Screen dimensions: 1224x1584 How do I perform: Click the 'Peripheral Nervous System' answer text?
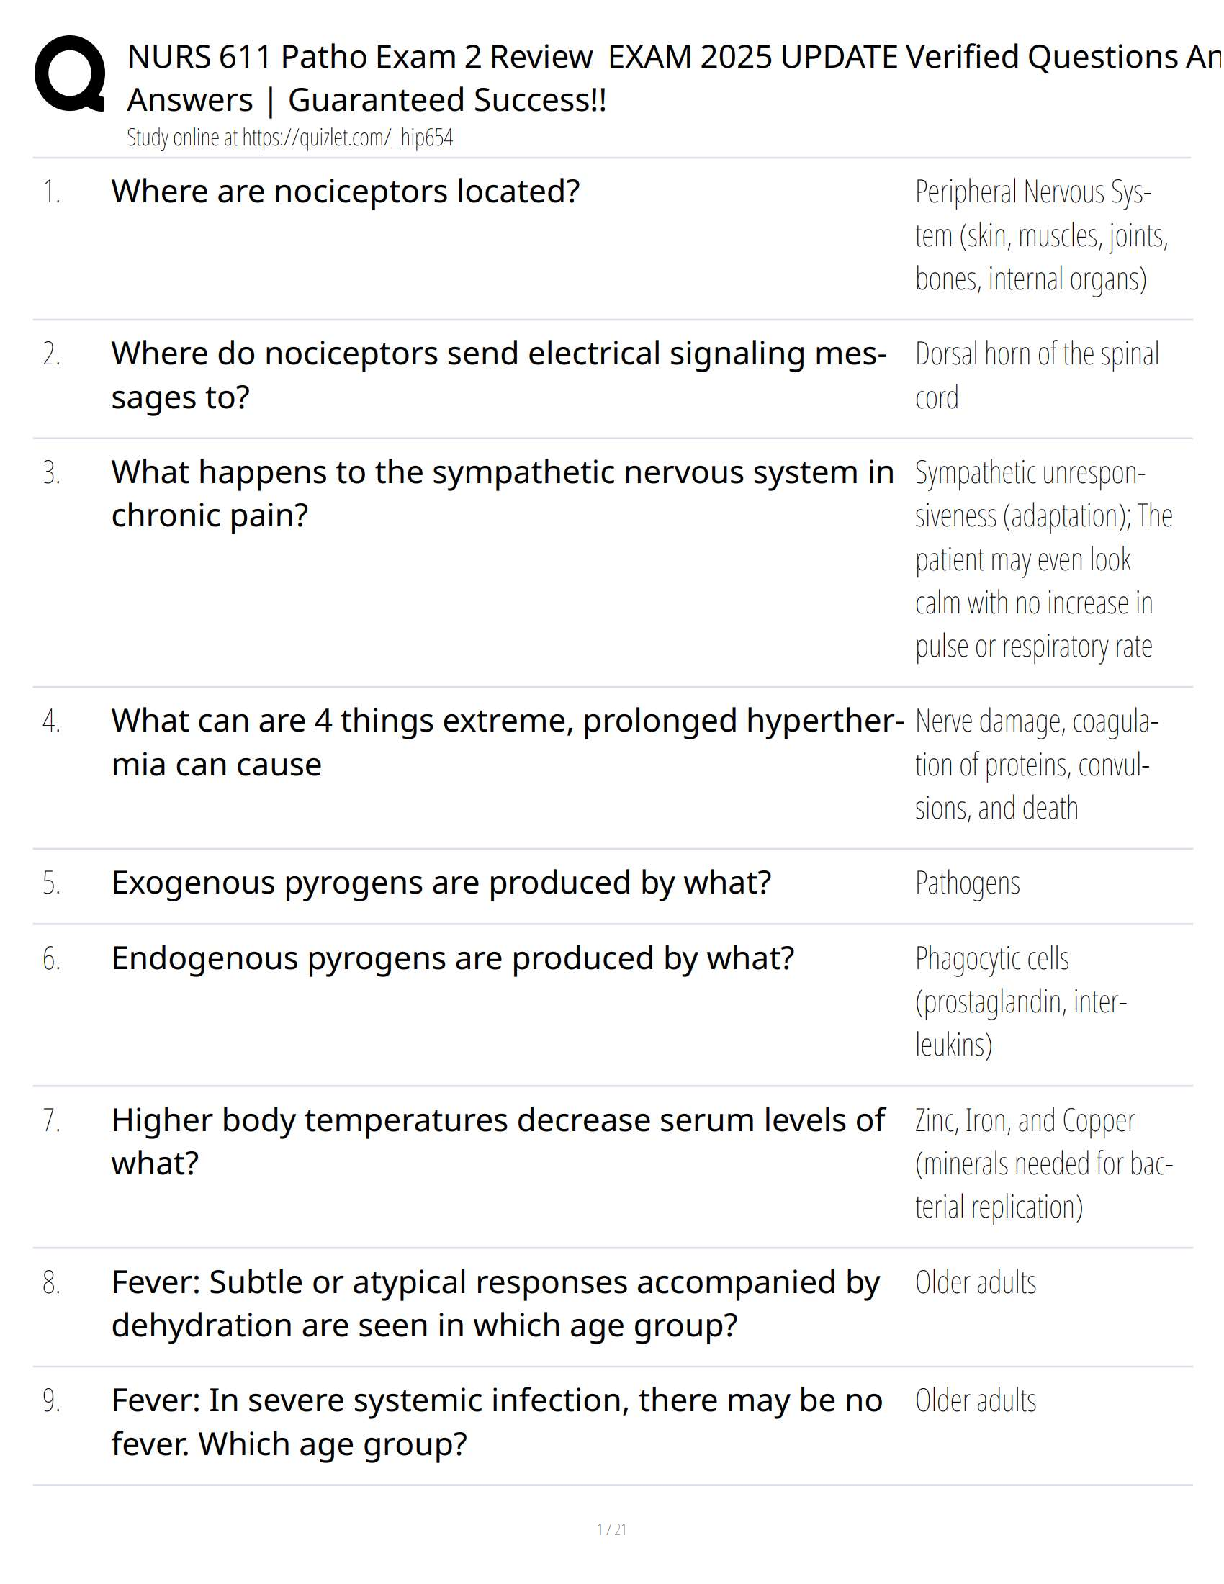tap(1039, 235)
